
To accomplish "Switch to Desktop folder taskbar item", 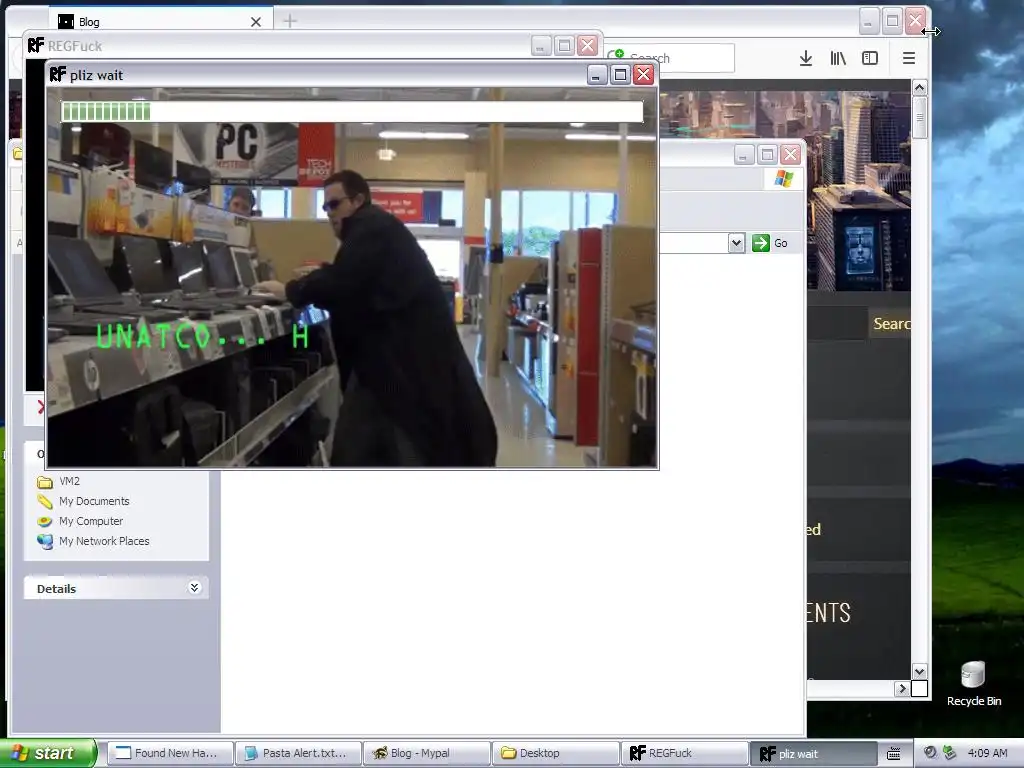I will coord(555,753).
